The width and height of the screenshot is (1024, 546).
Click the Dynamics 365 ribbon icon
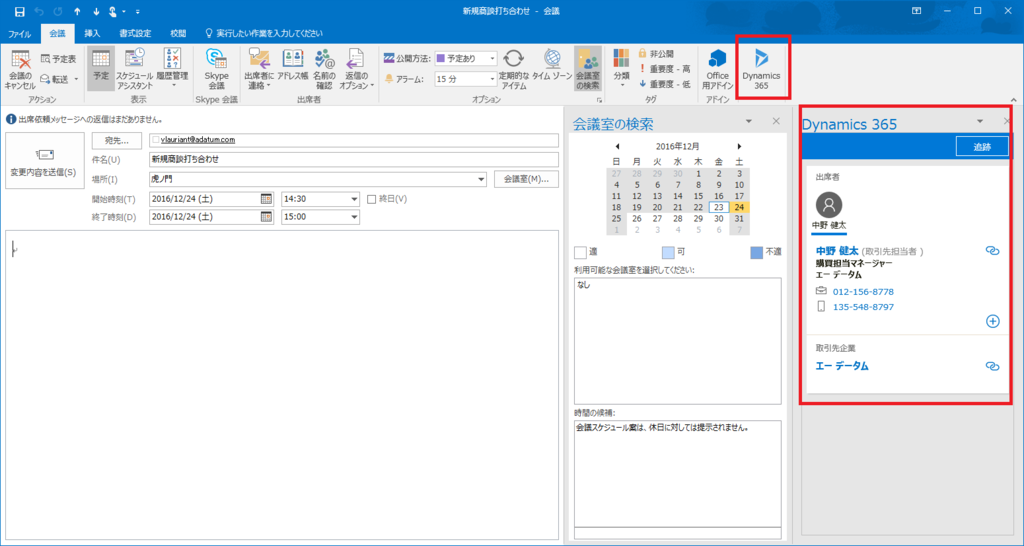tap(761, 69)
